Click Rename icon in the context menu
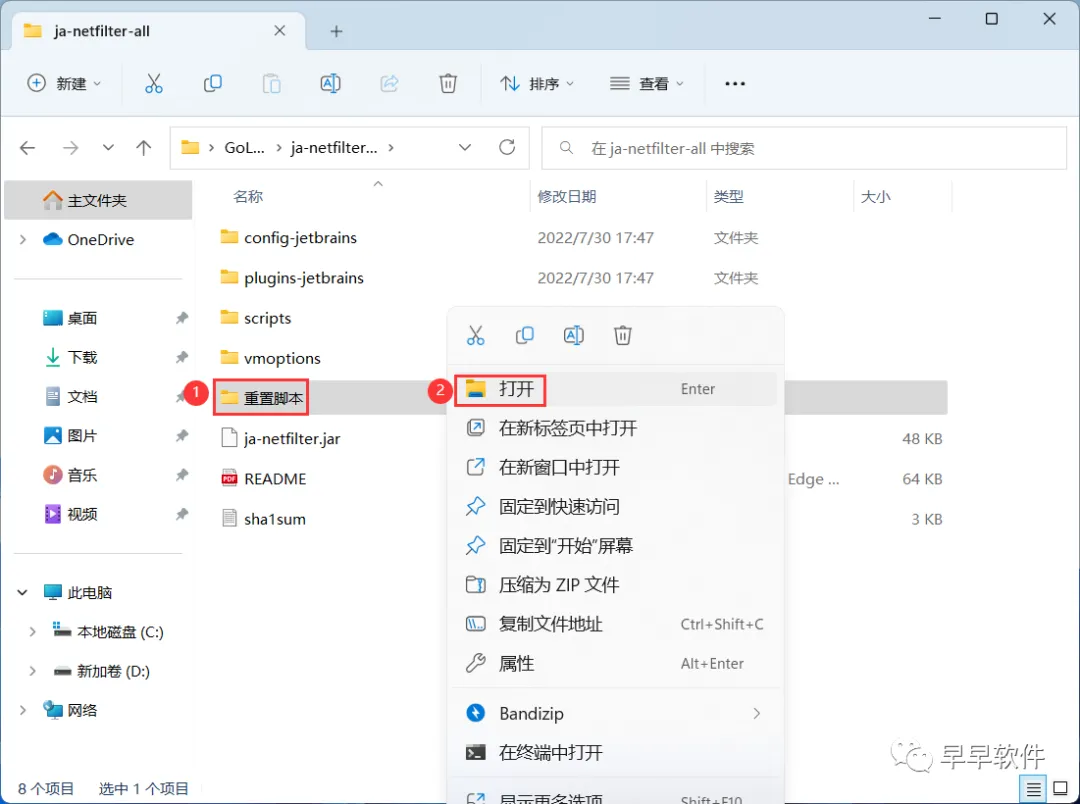The width and height of the screenshot is (1080, 804). (574, 336)
